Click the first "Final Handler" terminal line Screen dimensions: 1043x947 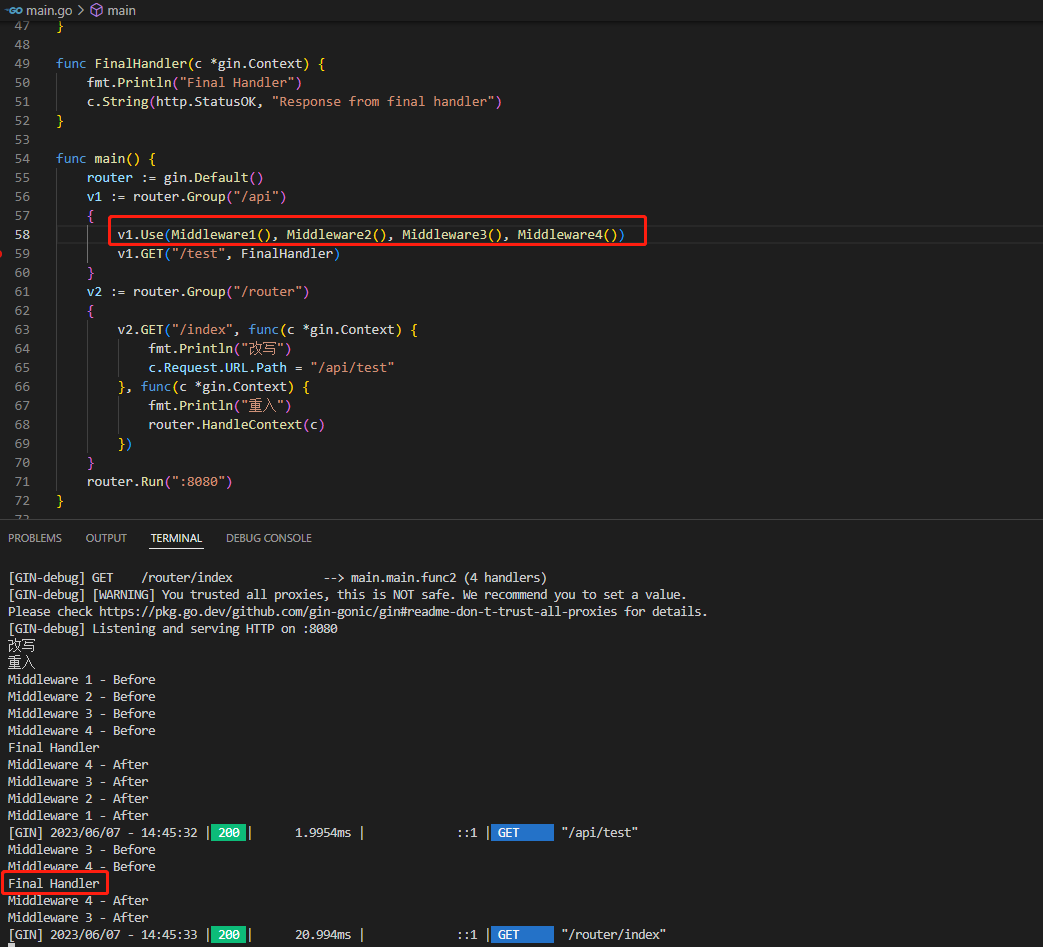point(54,747)
